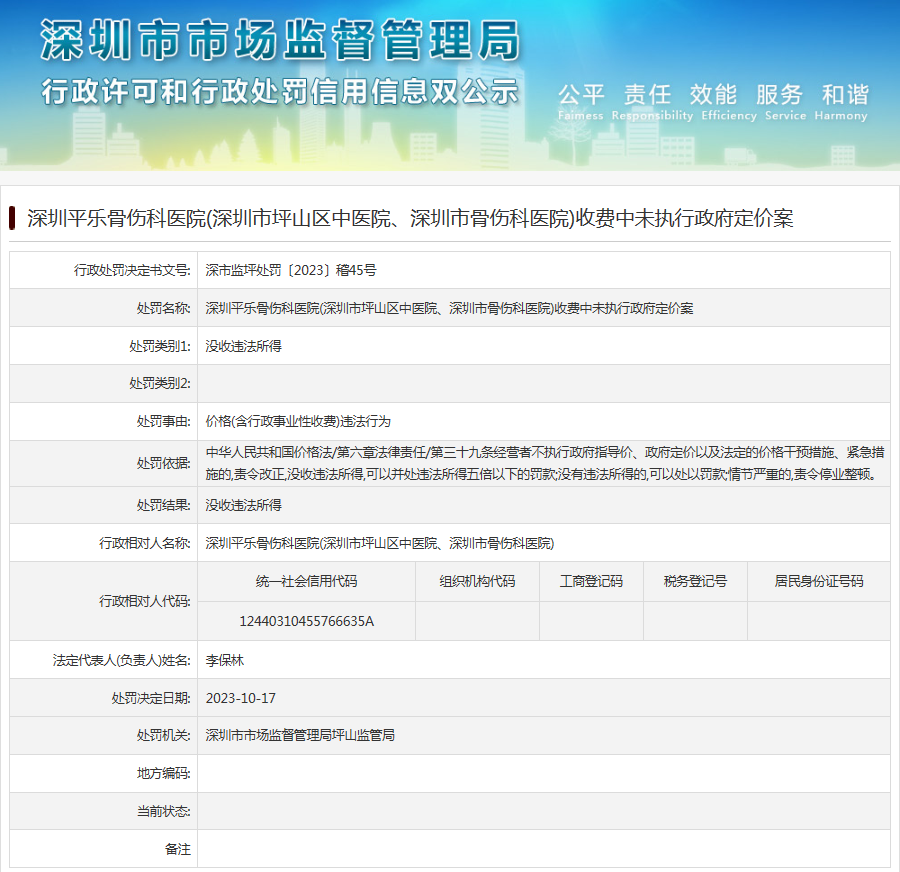Click the 服务 Service slogan
This screenshot has height=872, width=900.
[x=785, y=102]
